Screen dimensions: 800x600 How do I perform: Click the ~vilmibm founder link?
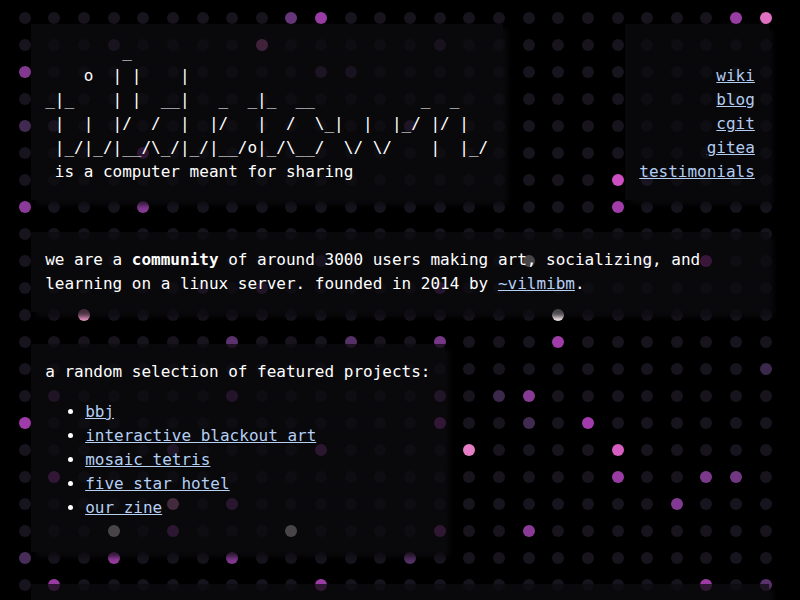tap(536, 284)
